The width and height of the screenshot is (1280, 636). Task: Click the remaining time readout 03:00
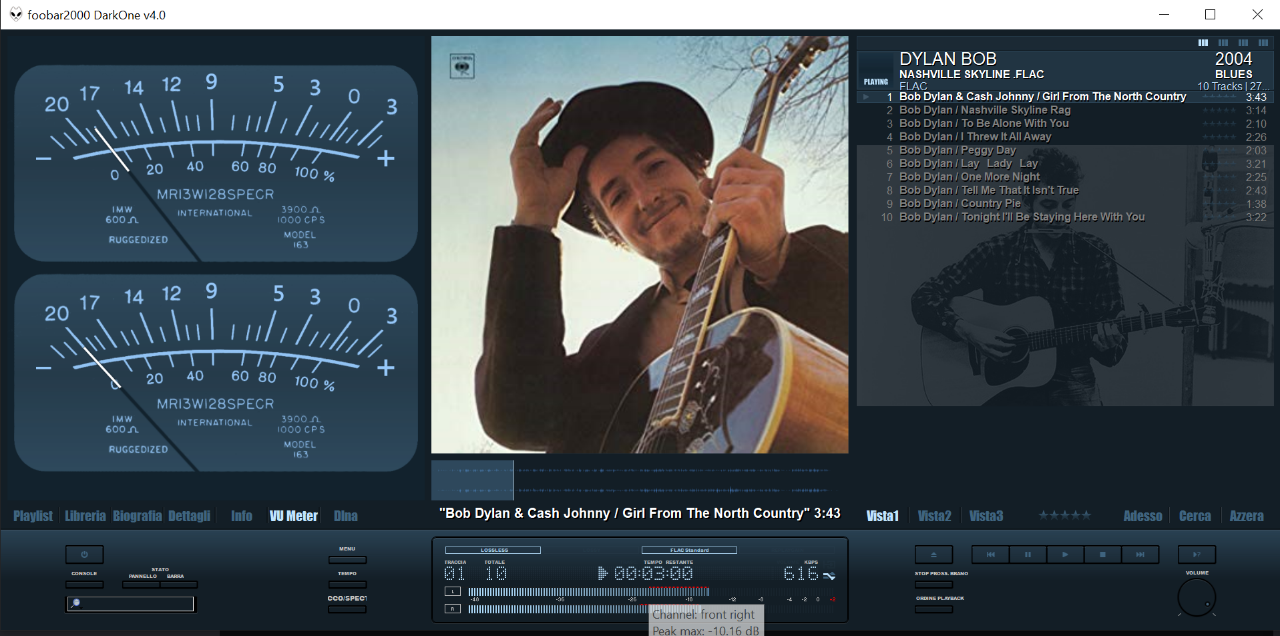coord(653,574)
